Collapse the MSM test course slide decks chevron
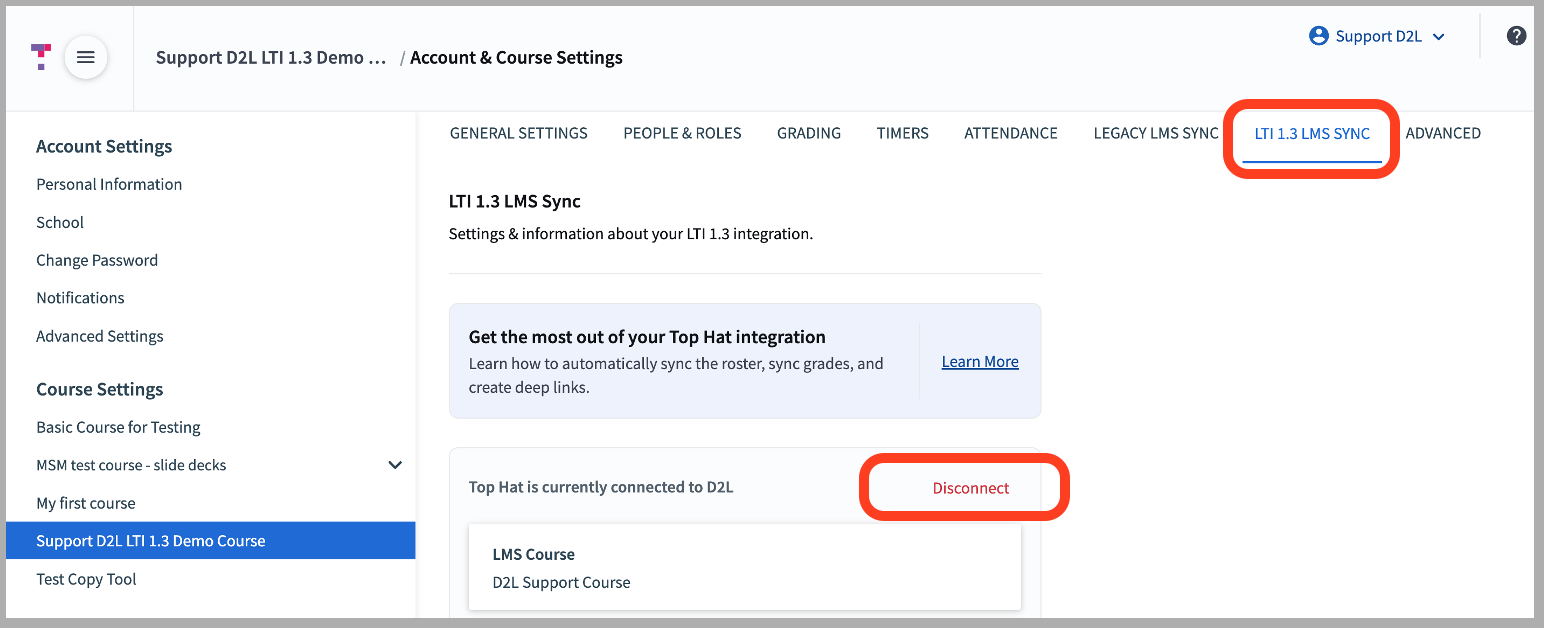 395,465
